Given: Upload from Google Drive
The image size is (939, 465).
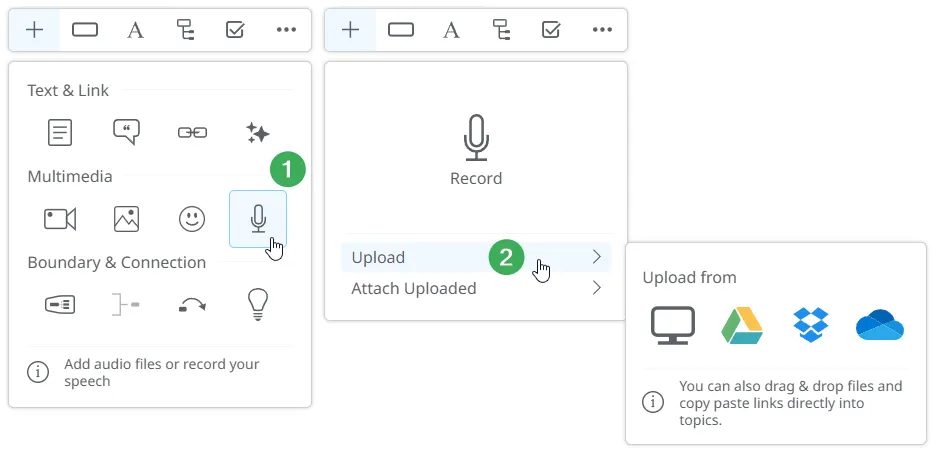Looking at the screenshot, I should click(742, 325).
